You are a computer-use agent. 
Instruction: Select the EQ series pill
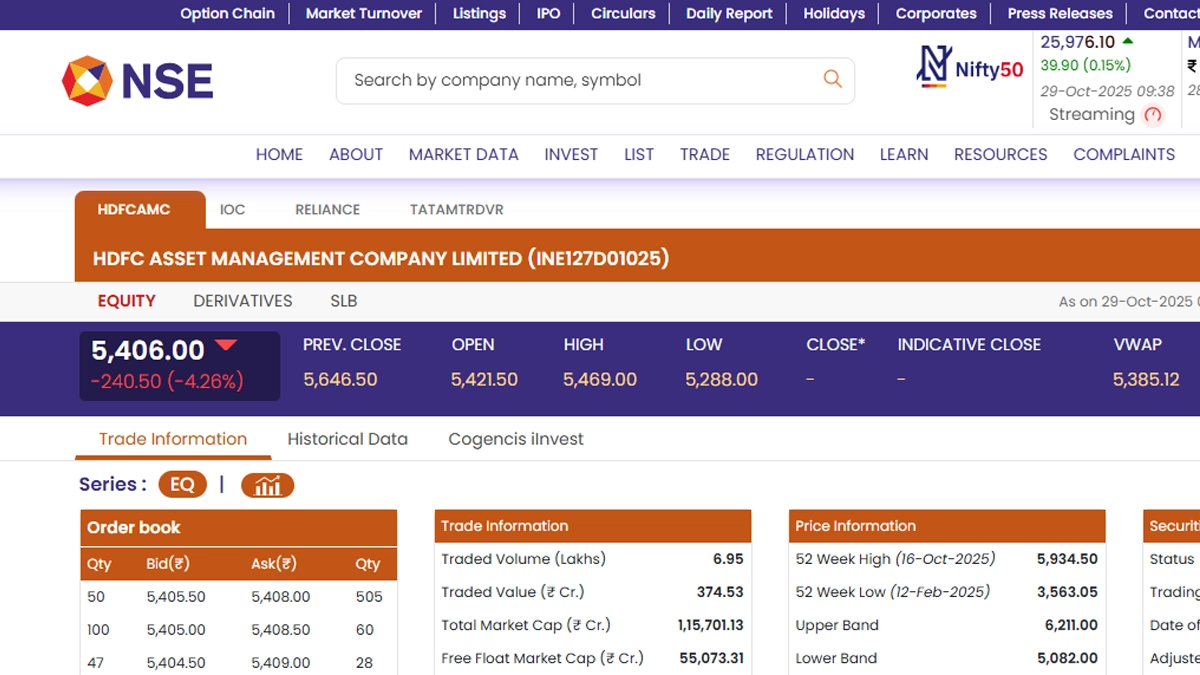click(182, 485)
